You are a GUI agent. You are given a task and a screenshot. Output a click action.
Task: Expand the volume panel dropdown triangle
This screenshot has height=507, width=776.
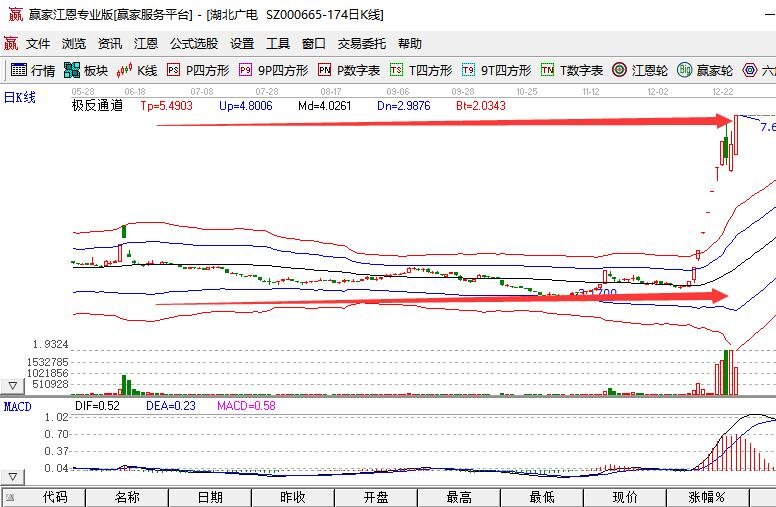[x=12, y=385]
